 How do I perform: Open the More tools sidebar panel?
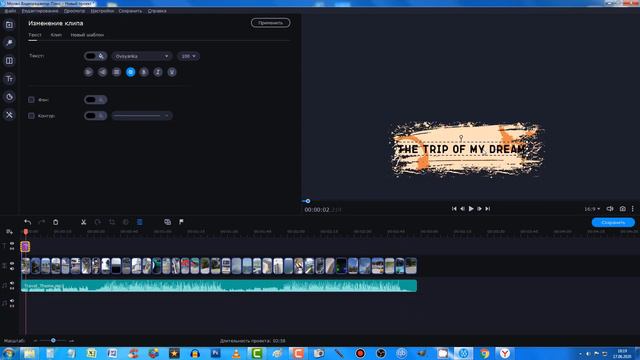[9, 115]
